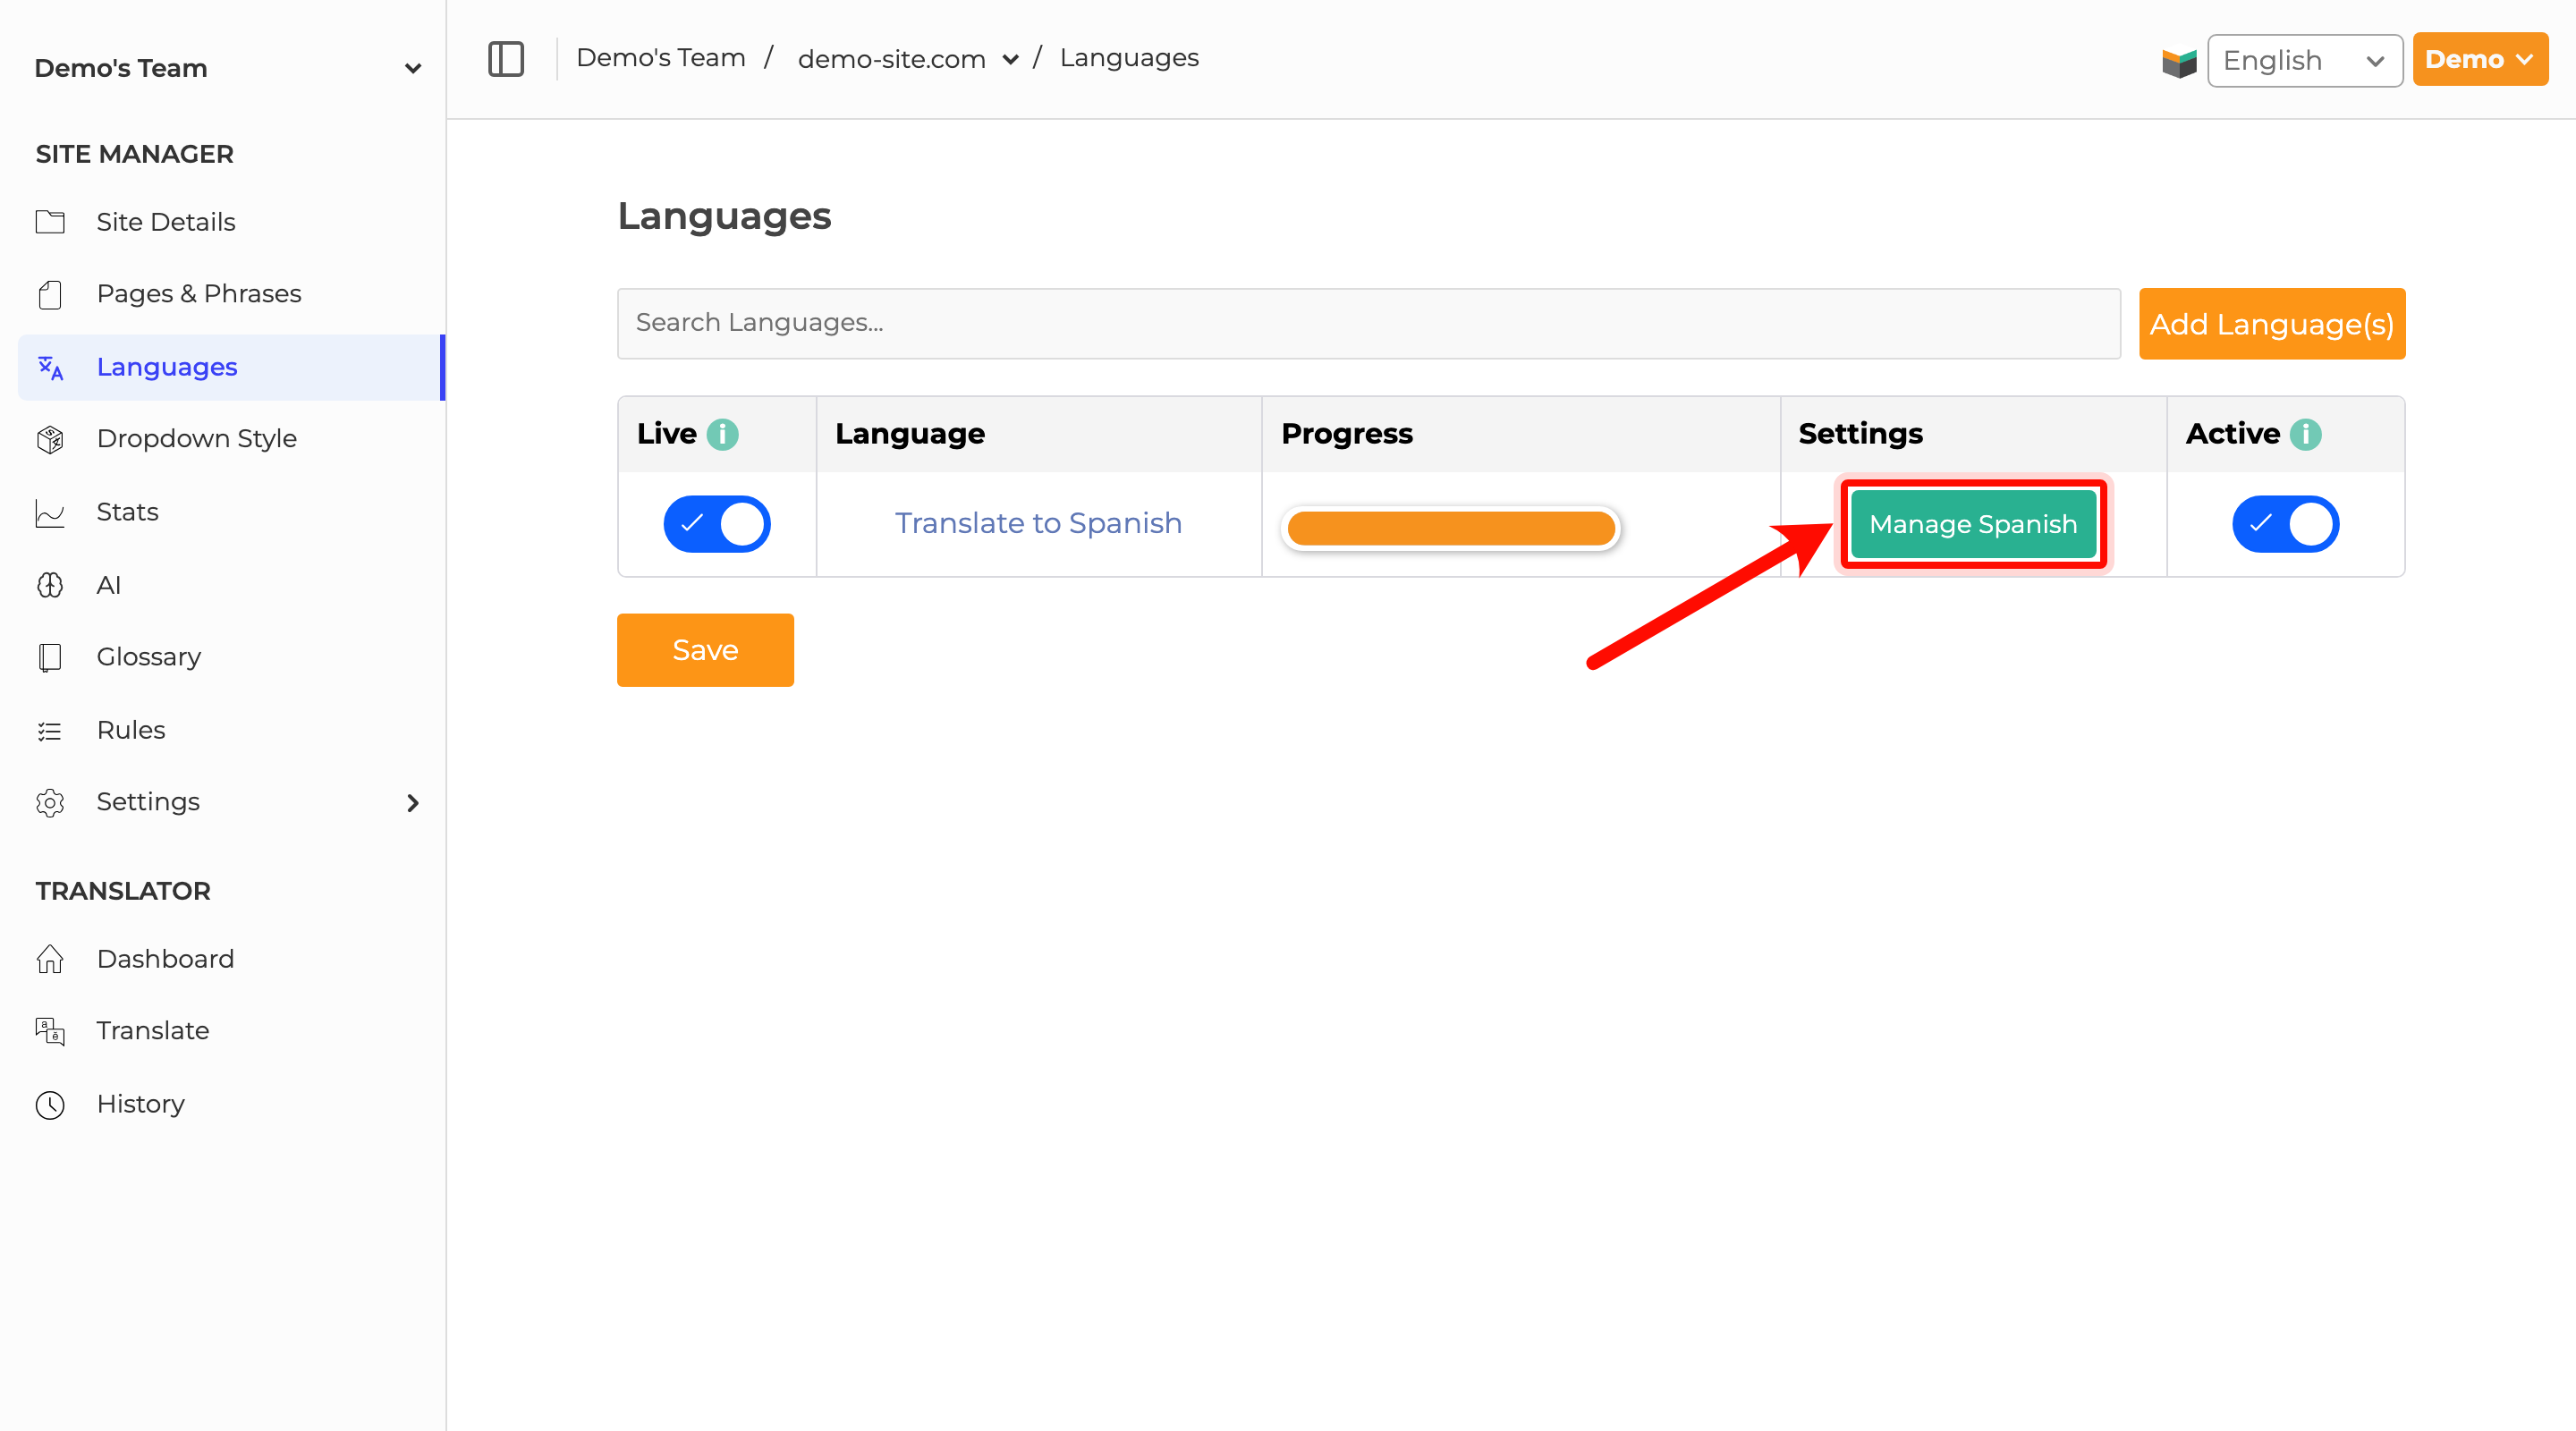
Task: Click the History clock icon
Action: coord(50,1104)
